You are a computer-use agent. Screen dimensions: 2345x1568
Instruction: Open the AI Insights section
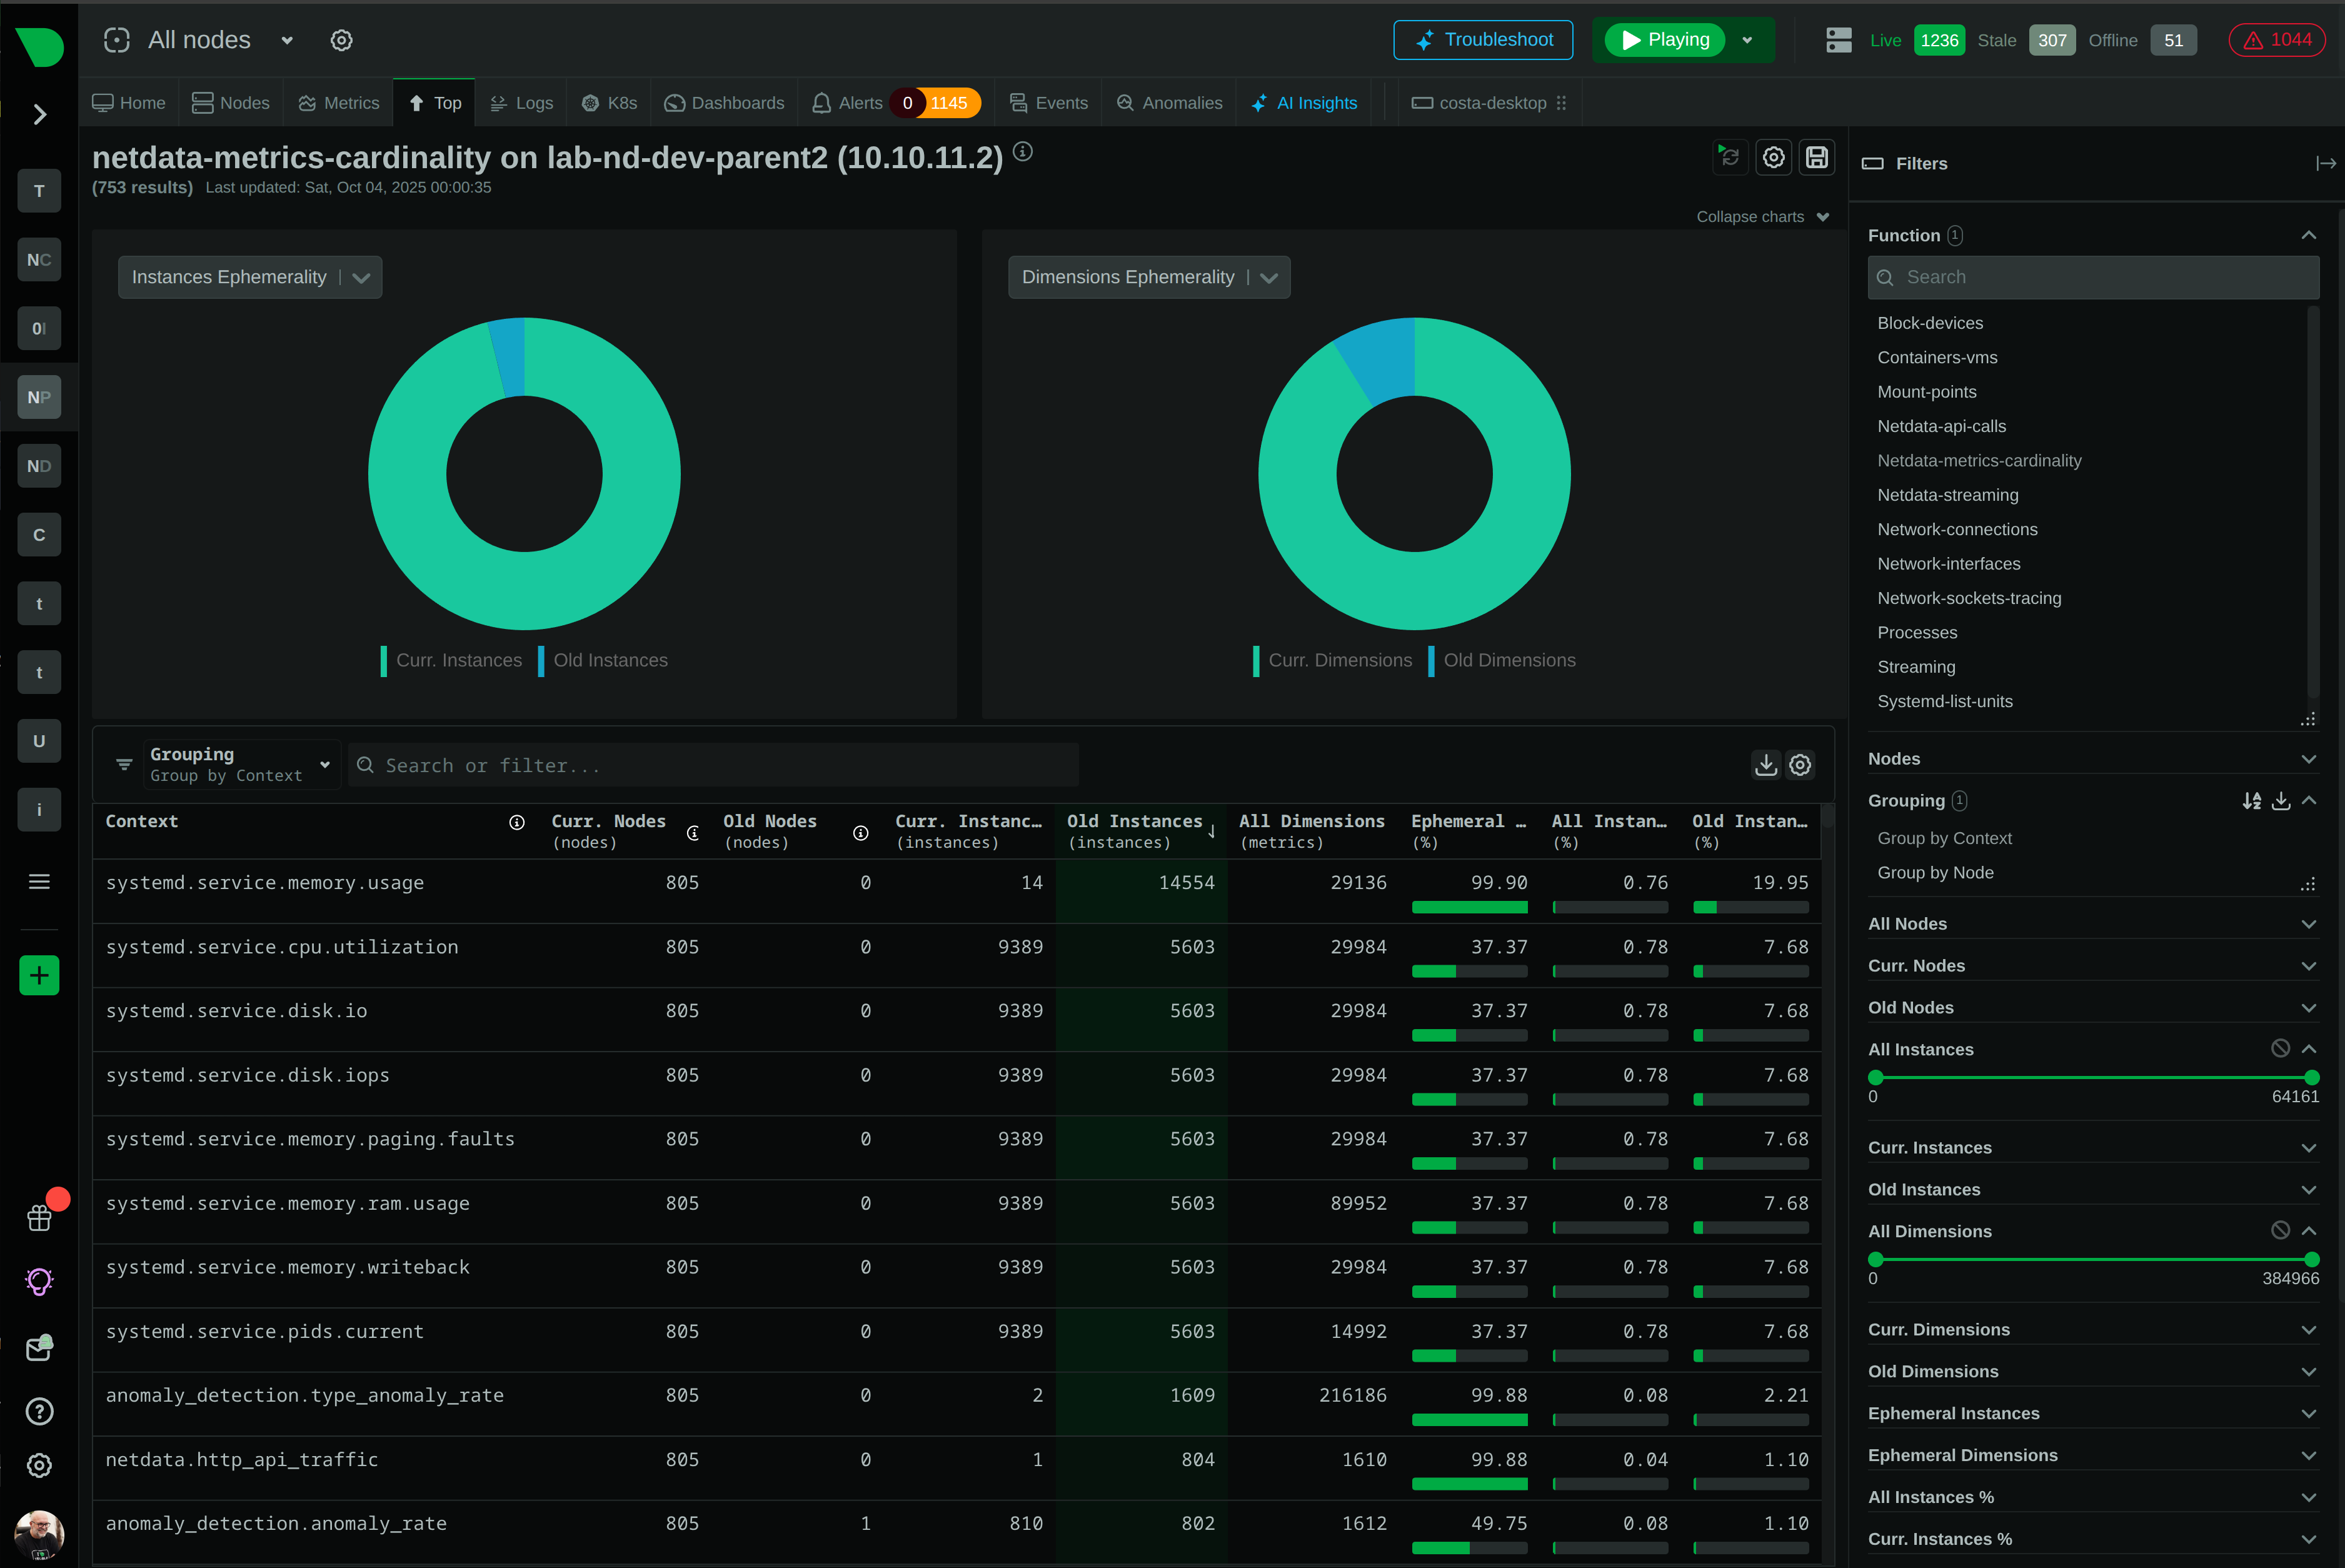pyautogui.click(x=1304, y=102)
